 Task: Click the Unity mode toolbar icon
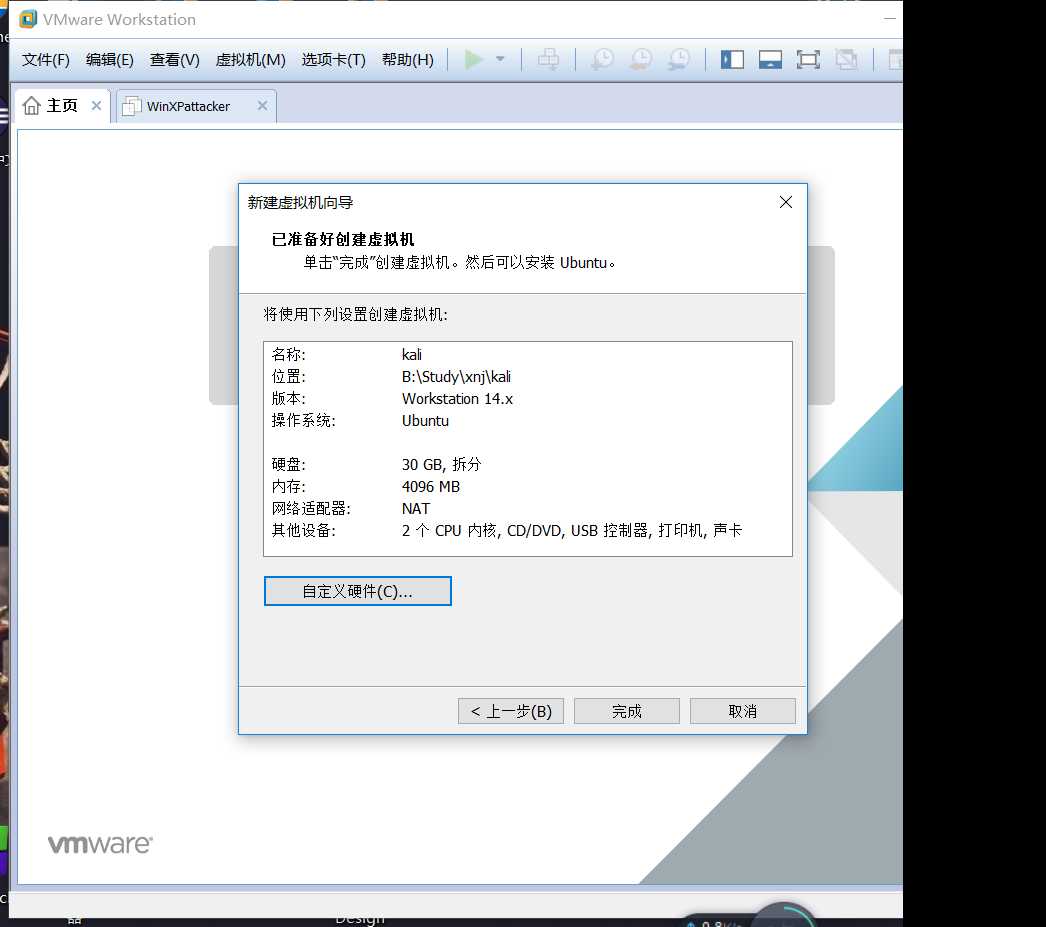click(x=847, y=60)
